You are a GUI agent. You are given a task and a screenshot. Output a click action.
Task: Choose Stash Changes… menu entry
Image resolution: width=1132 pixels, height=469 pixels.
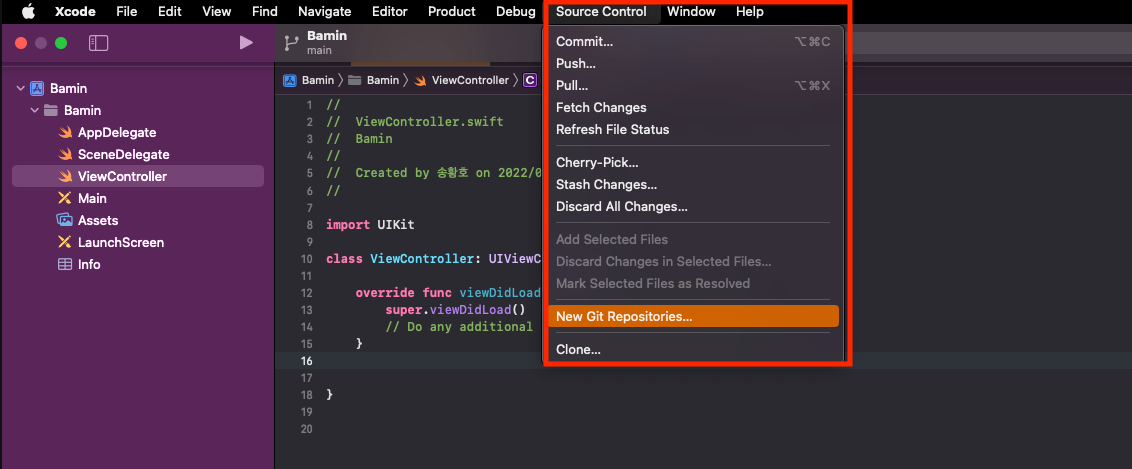coord(693,185)
